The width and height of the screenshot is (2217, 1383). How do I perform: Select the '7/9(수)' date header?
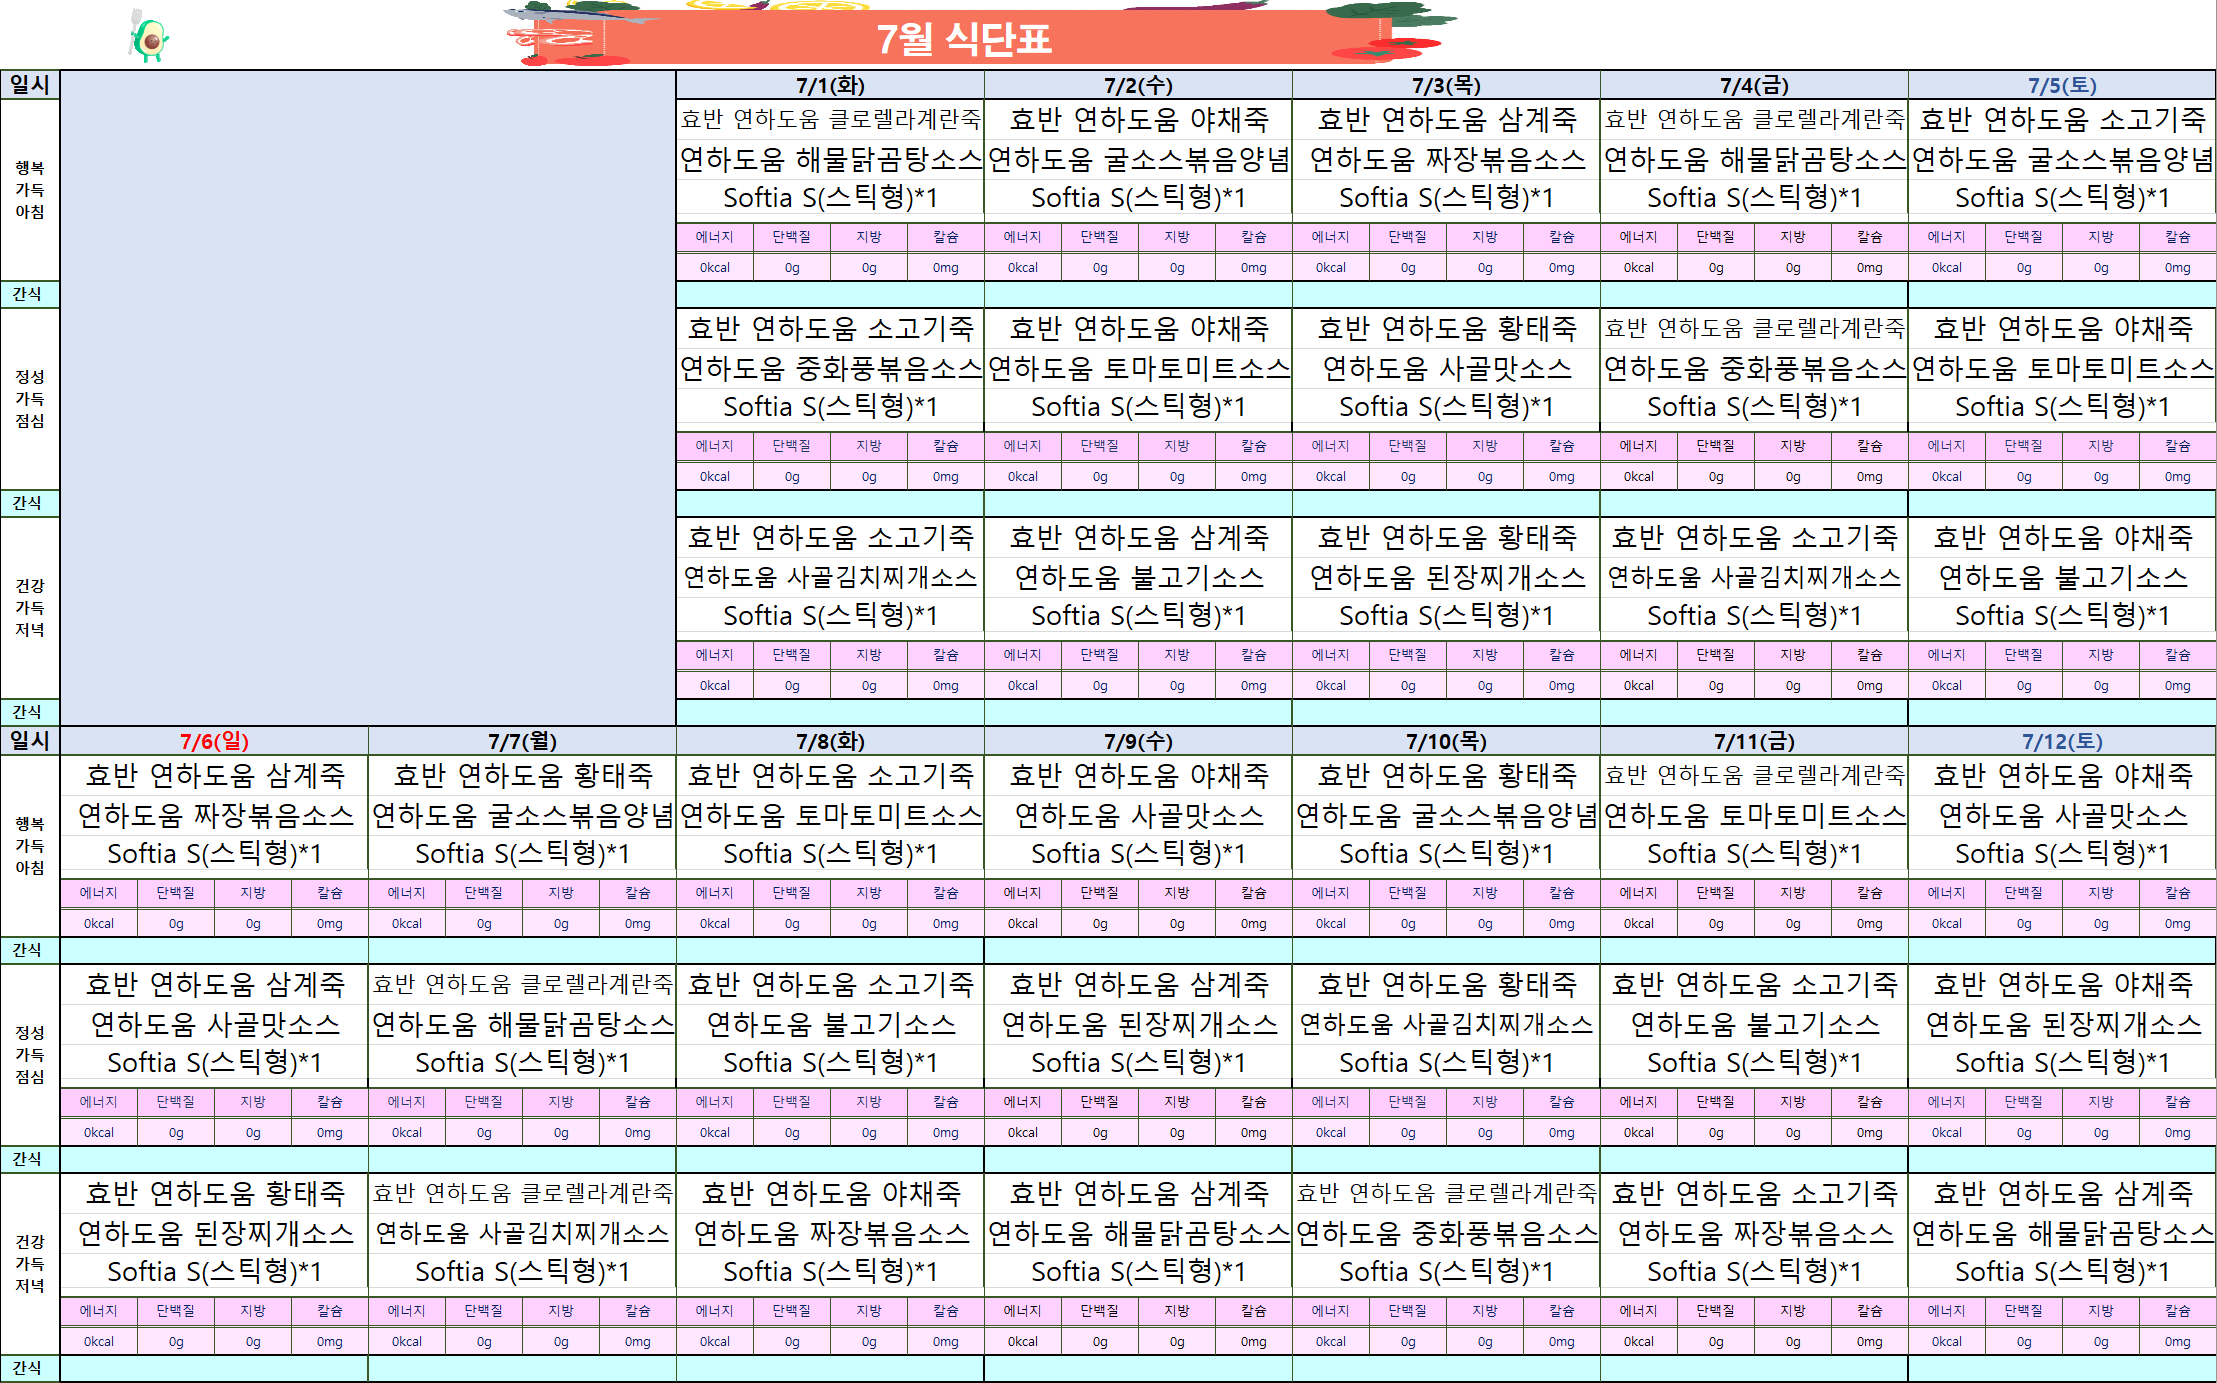1138,742
